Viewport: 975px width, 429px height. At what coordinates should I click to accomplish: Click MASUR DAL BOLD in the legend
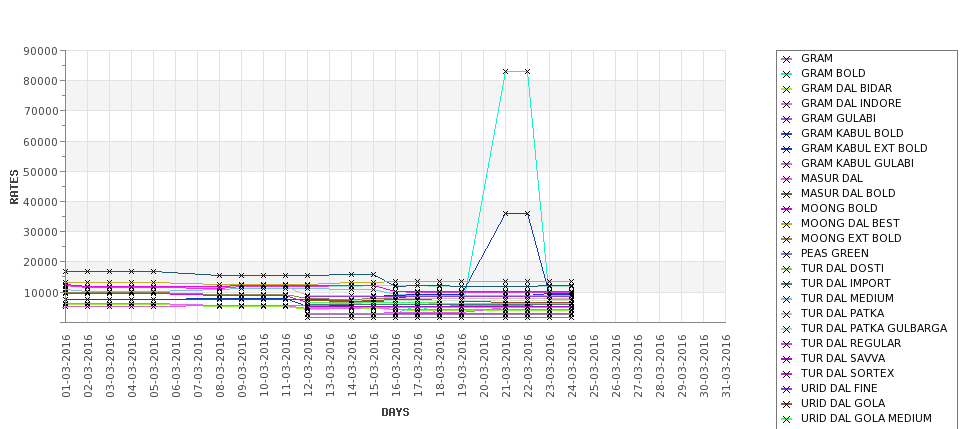pyautogui.click(x=848, y=193)
